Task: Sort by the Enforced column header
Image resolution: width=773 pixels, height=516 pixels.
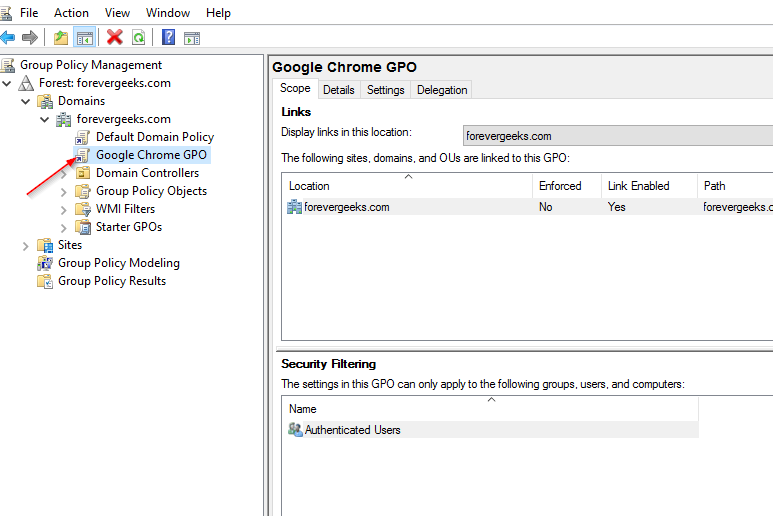Action: tap(567, 186)
